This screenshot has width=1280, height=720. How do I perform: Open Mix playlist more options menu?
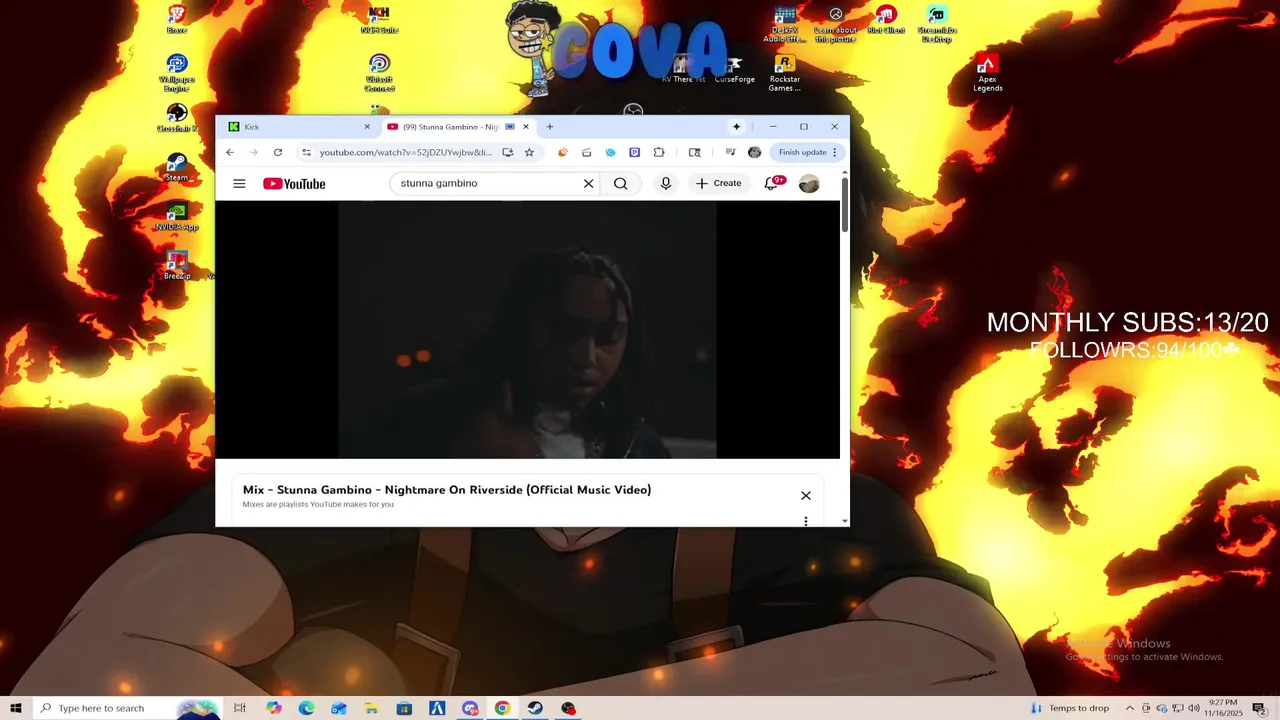[x=806, y=521]
